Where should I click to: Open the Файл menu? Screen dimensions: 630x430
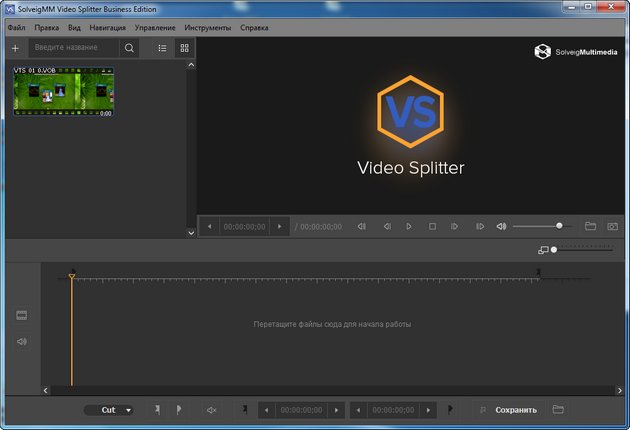point(16,28)
